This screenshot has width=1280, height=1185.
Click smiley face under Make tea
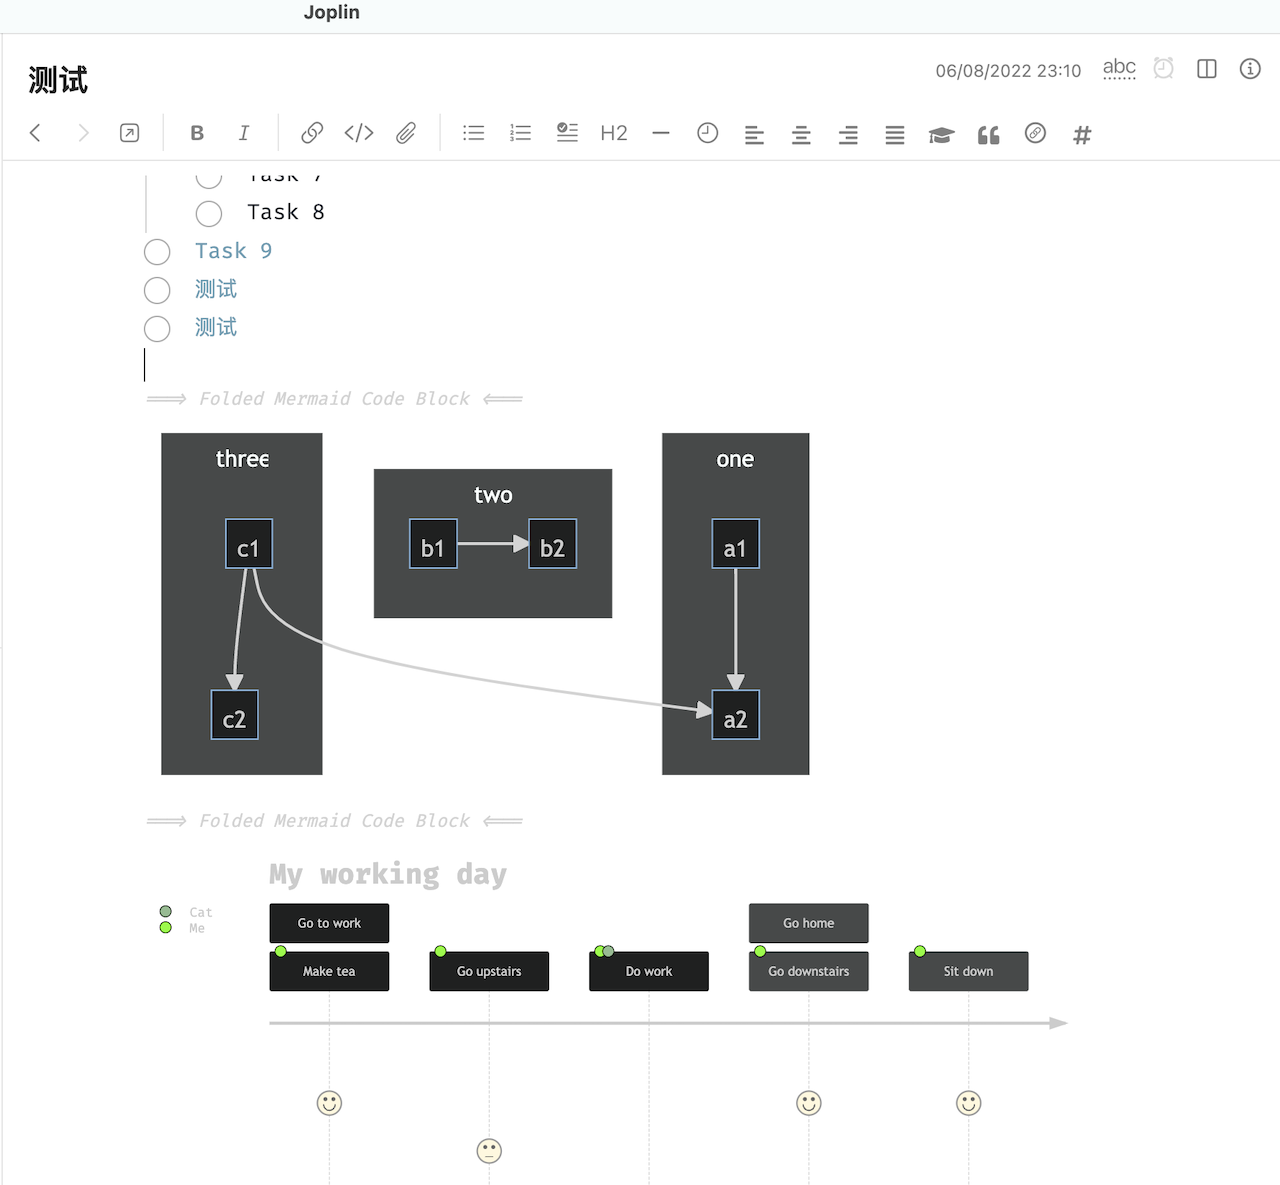[x=329, y=1103]
